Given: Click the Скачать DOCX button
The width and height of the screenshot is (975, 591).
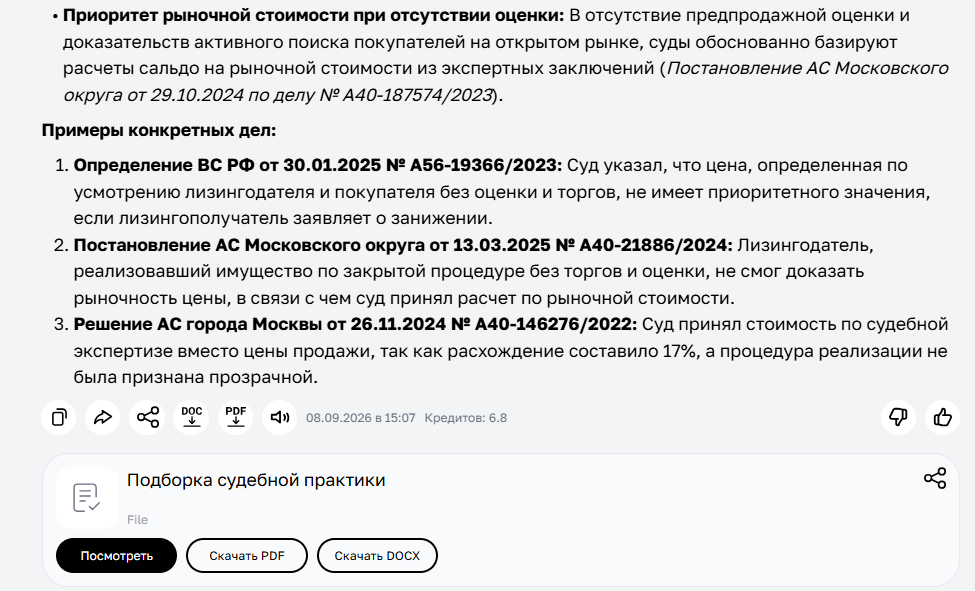Looking at the screenshot, I should pyautogui.click(x=377, y=556).
